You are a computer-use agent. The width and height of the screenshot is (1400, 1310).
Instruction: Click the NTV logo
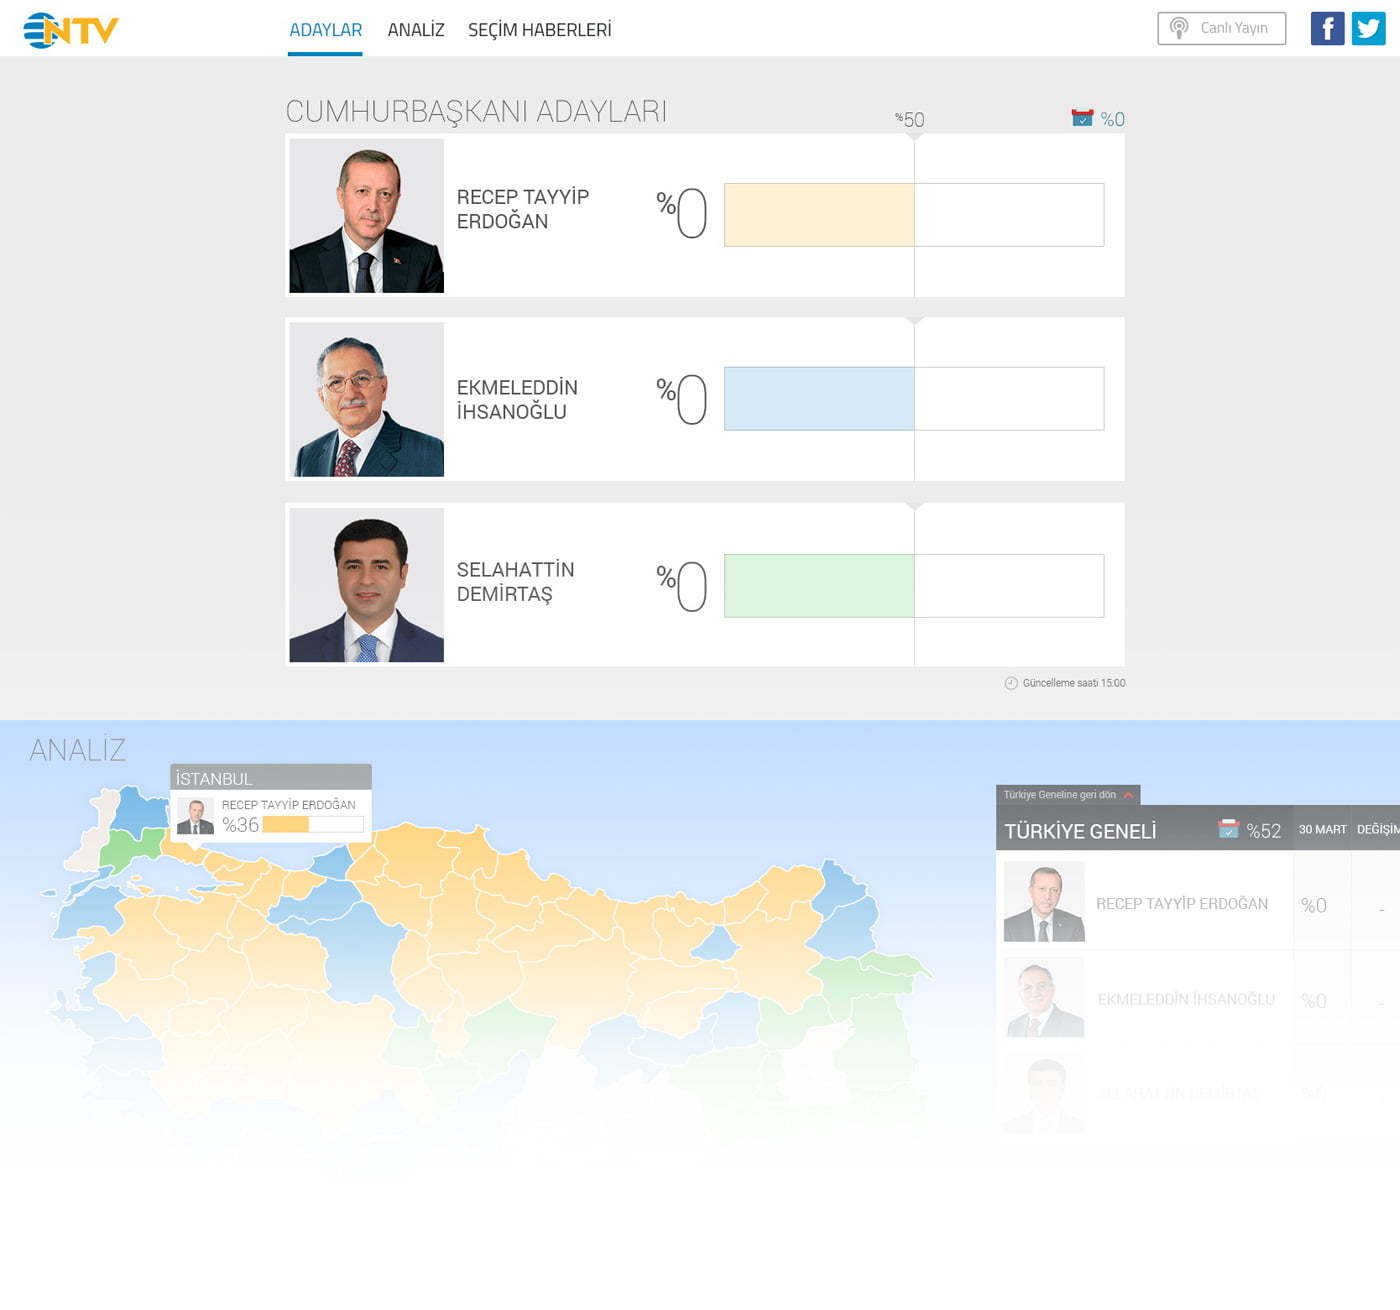(x=71, y=30)
